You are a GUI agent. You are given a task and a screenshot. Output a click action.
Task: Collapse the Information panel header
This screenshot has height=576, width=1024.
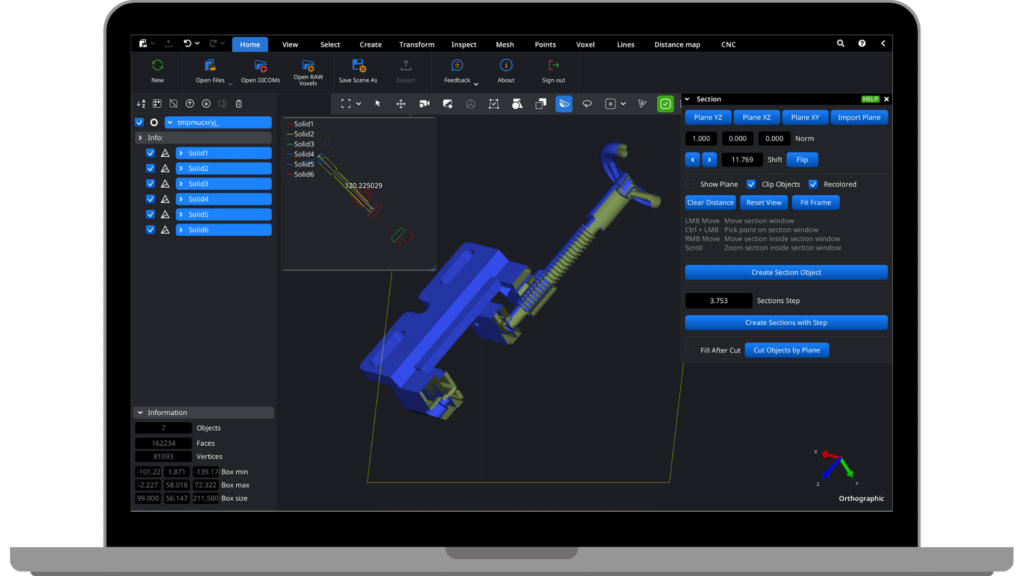(140, 412)
